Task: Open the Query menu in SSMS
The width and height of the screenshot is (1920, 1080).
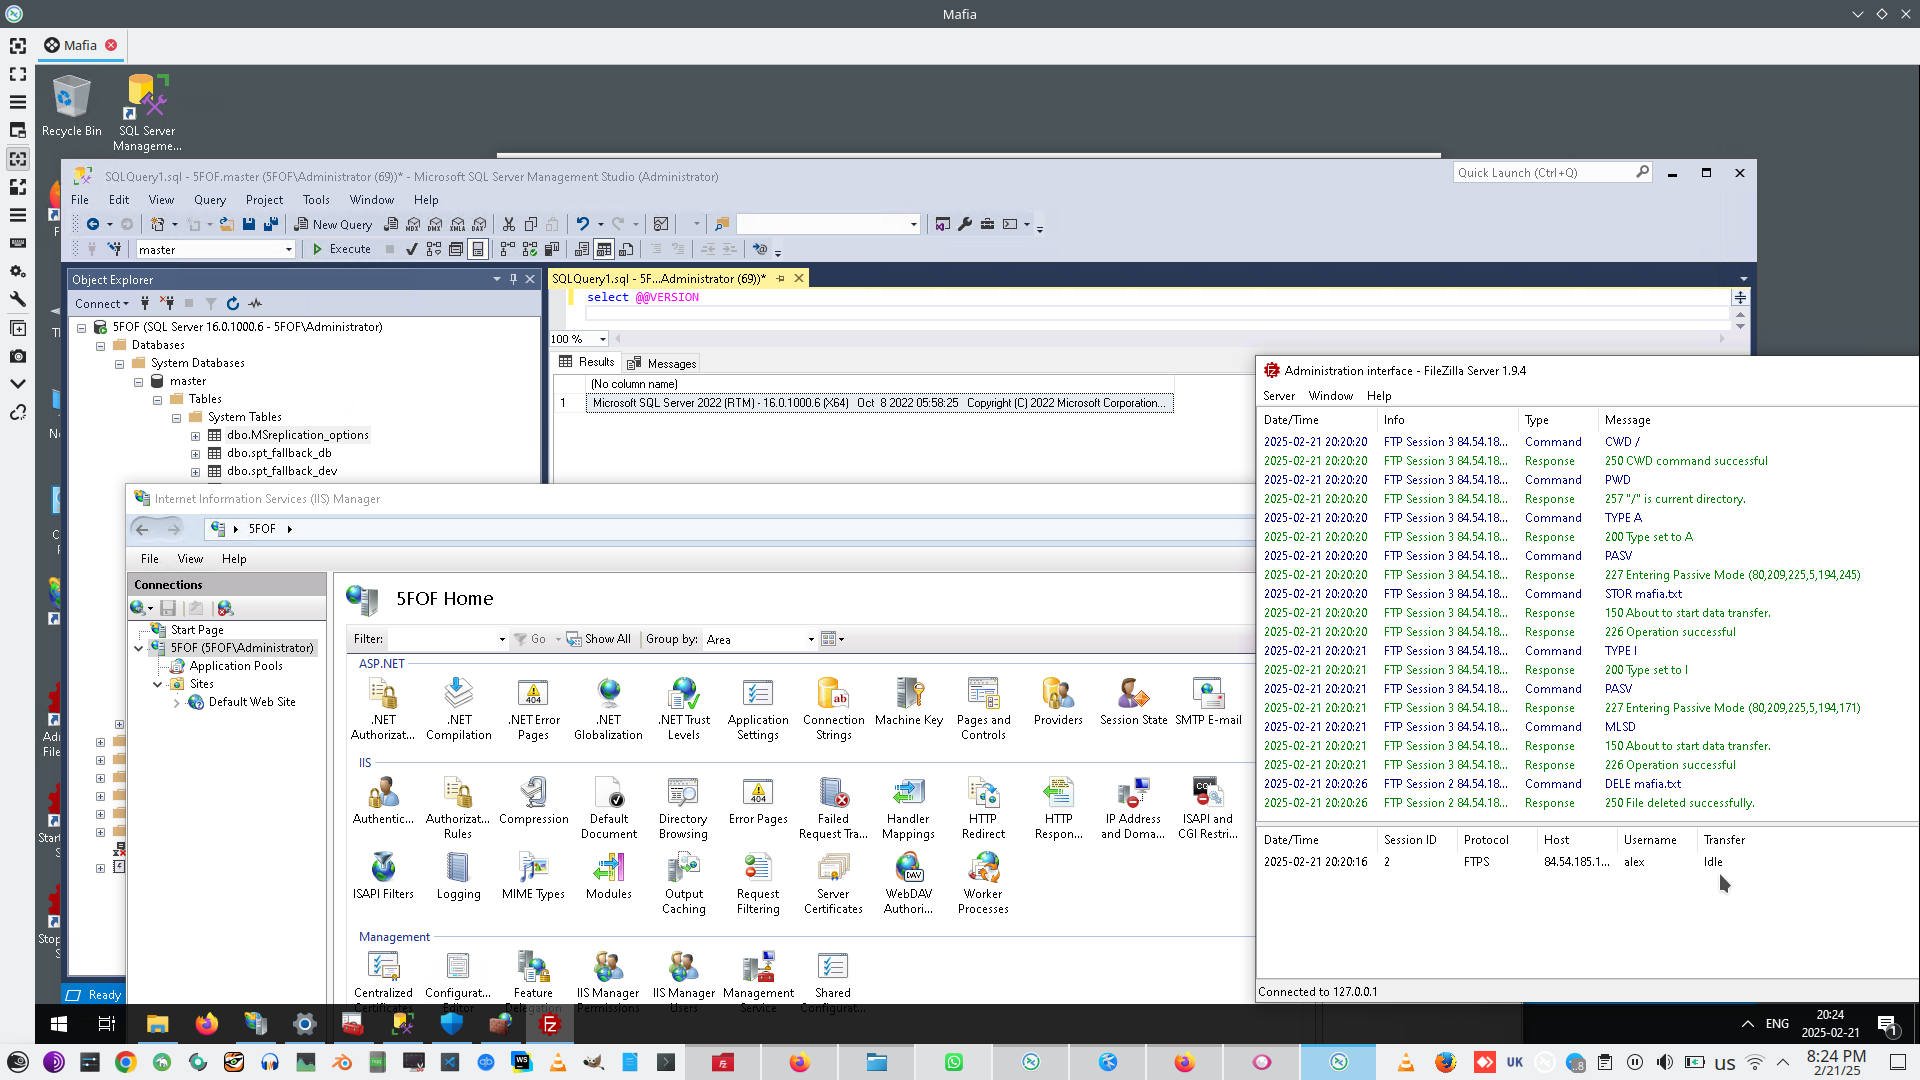Action: click(x=210, y=200)
